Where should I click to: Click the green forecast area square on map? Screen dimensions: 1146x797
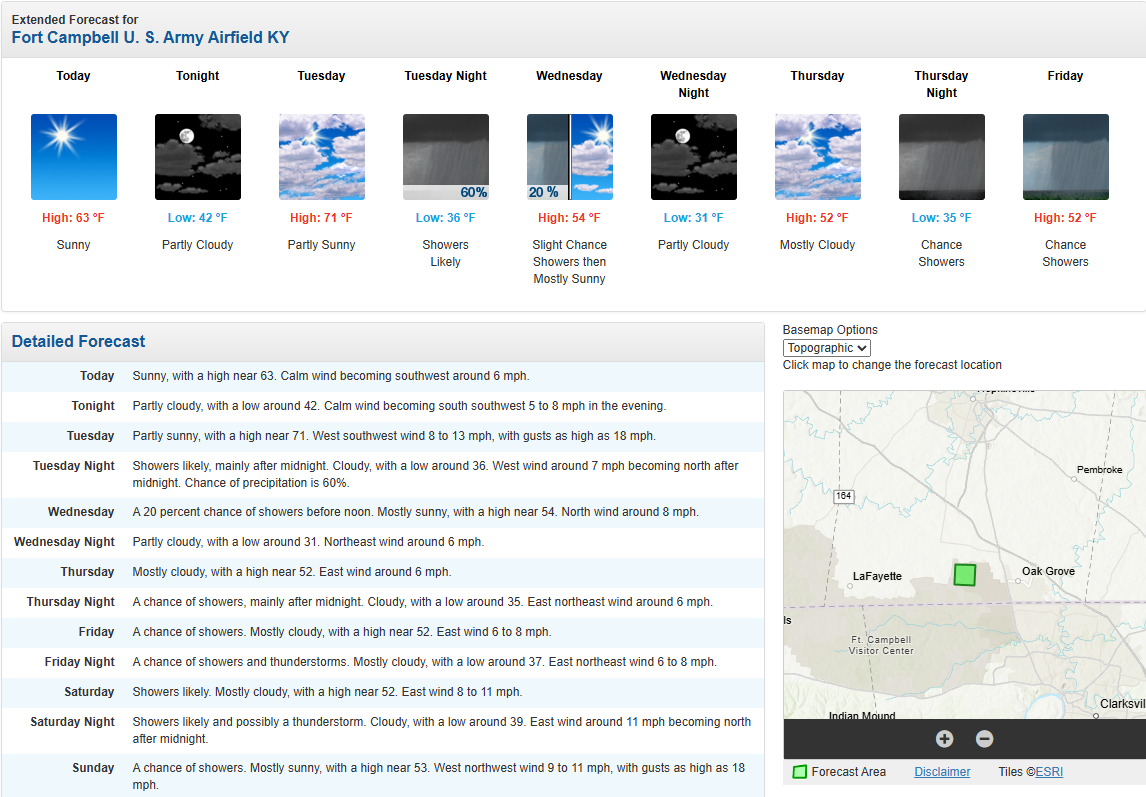(x=964, y=575)
